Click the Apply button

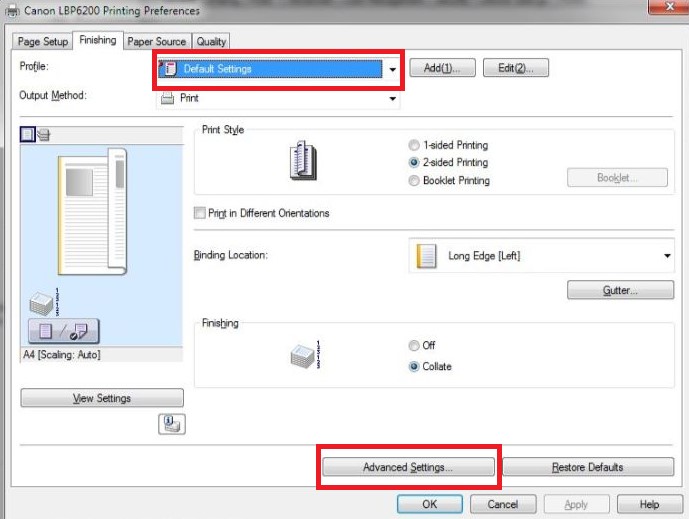(576, 504)
